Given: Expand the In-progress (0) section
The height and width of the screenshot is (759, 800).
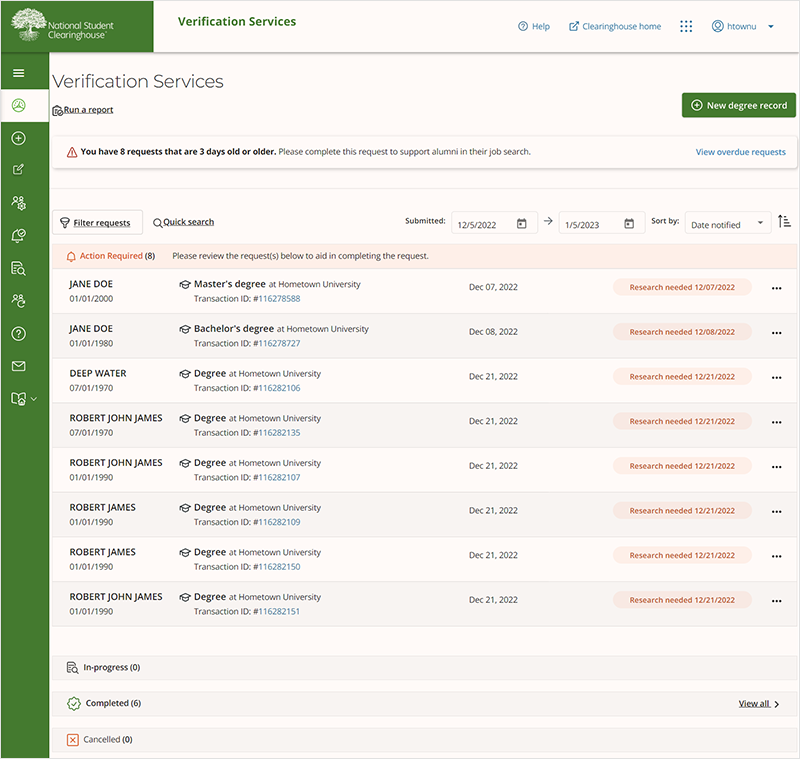Looking at the screenshot, I should (423, 668).
